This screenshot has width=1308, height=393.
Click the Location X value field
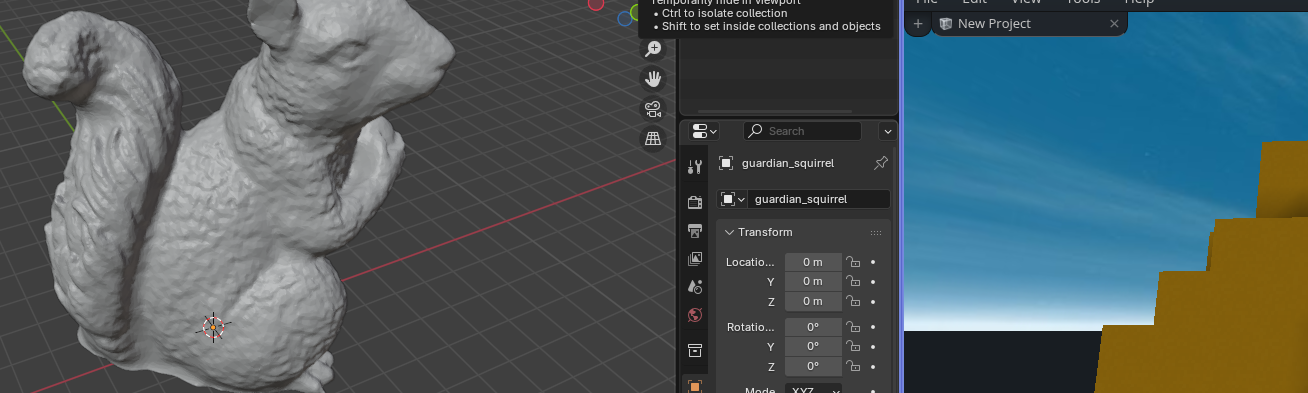pos(813,262)
